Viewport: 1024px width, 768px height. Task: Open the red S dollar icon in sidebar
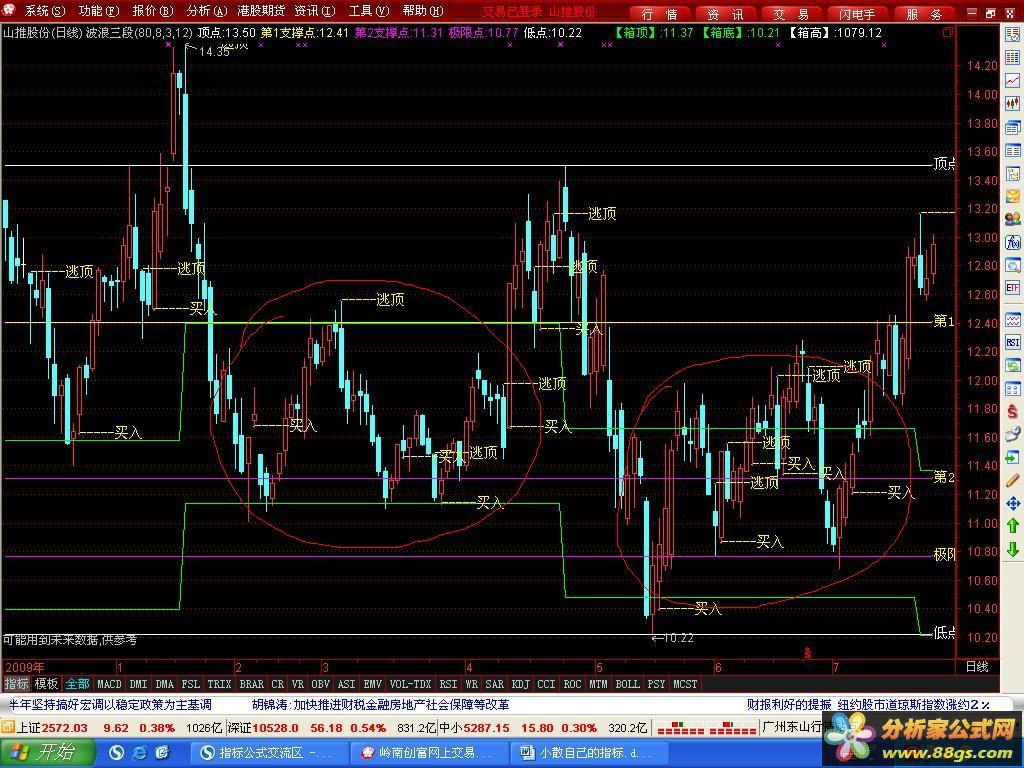pos(1012,411)
